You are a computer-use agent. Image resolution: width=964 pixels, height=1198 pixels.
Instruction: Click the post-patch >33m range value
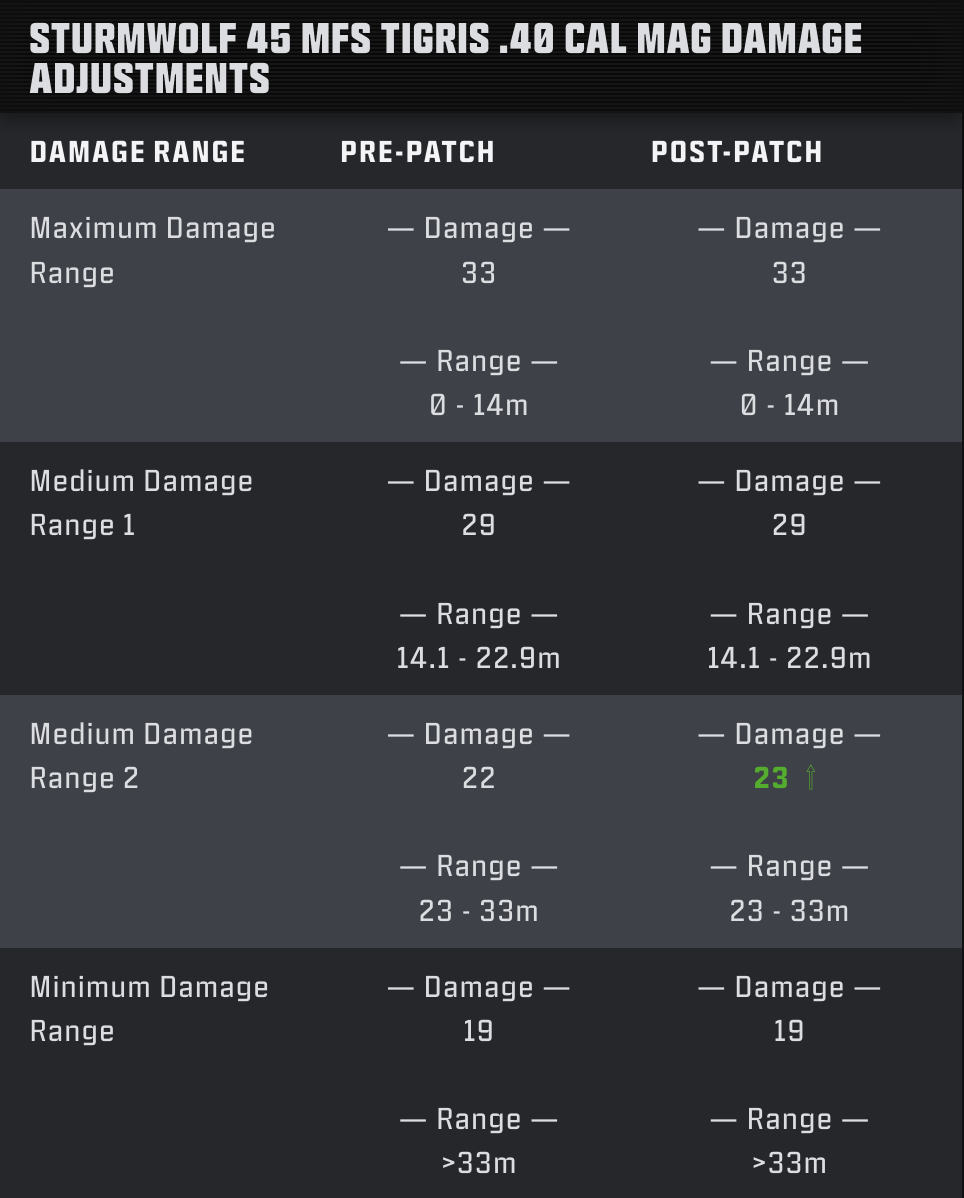click(789, 1163)
